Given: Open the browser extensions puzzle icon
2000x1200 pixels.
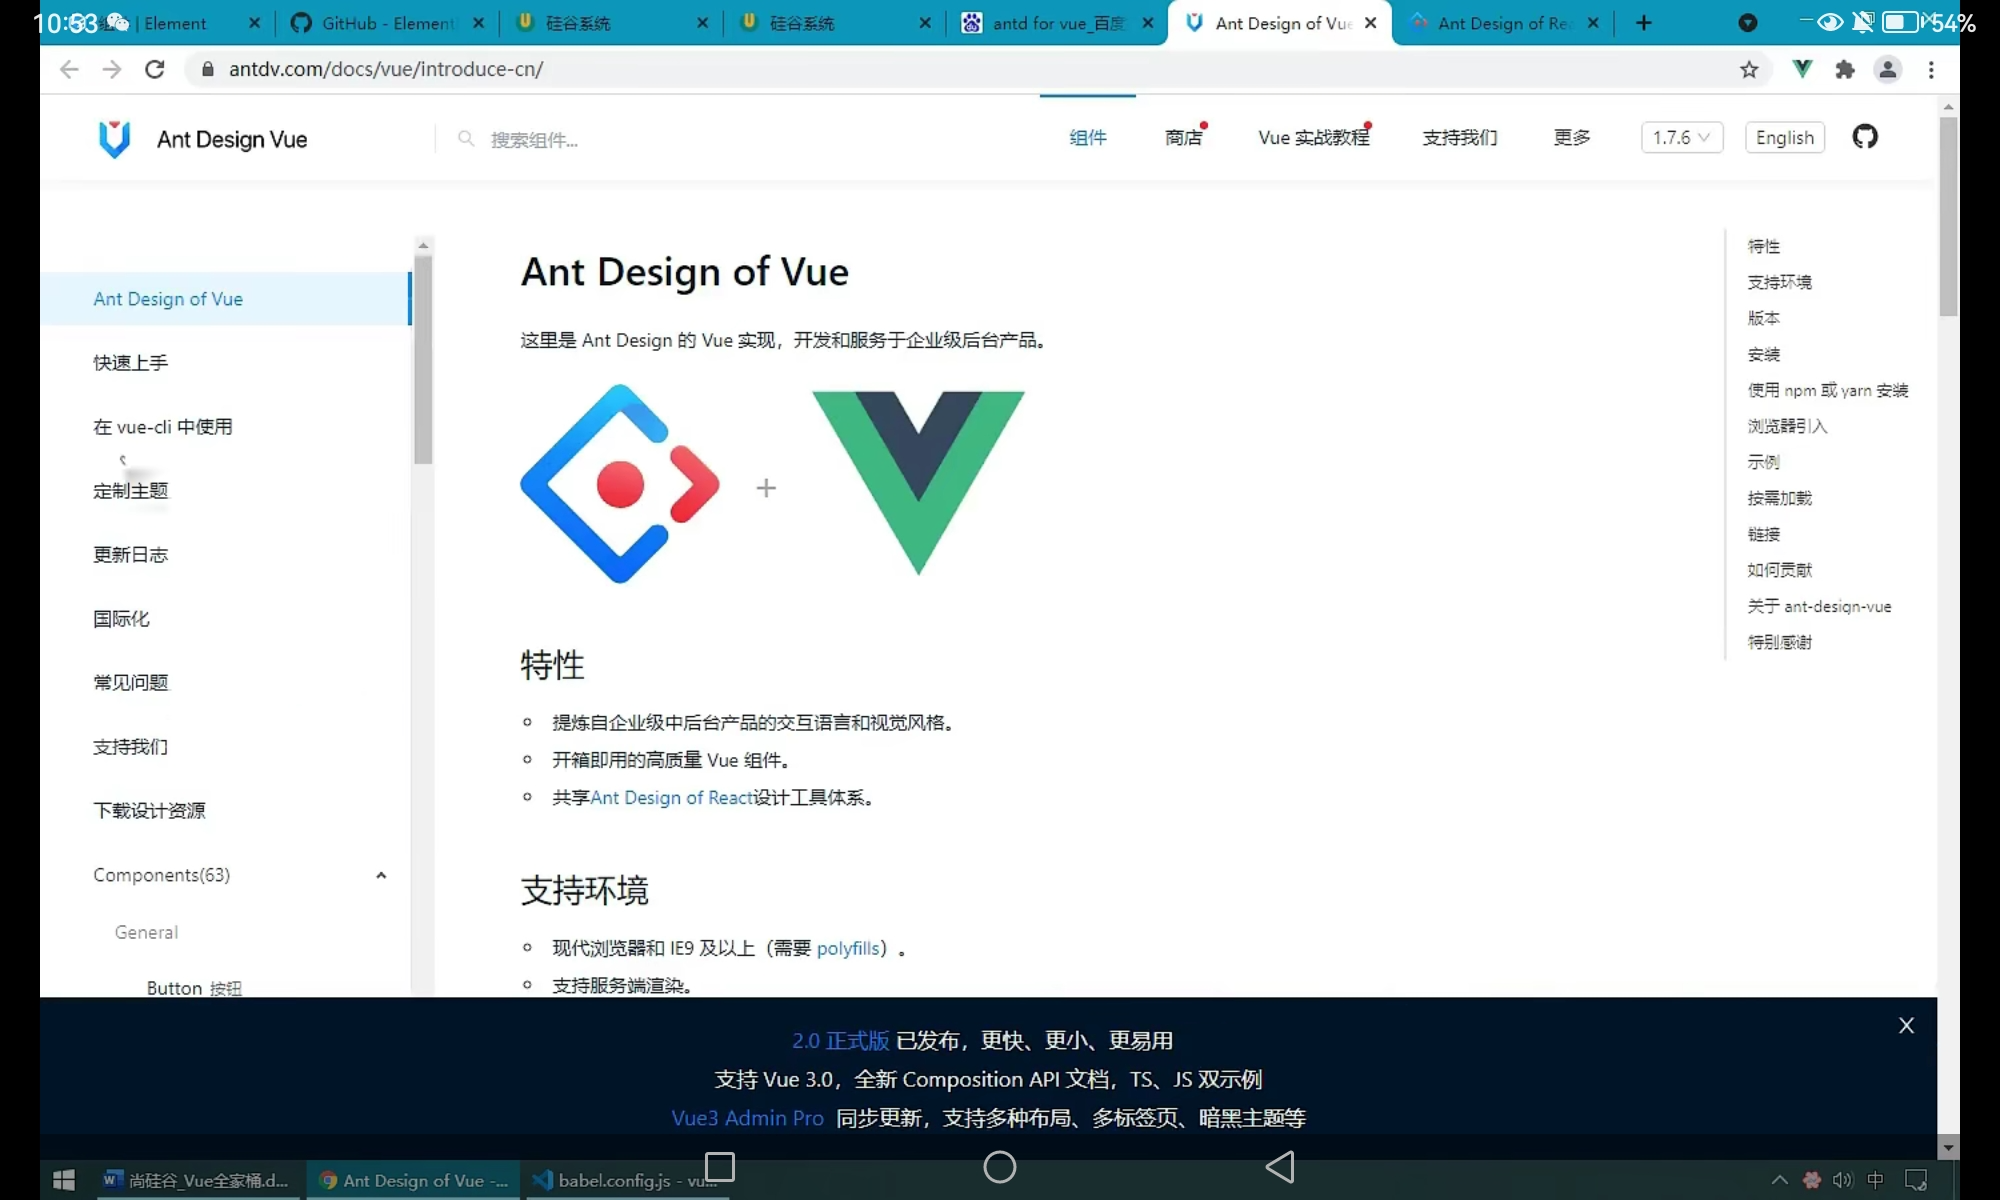Looking at the screenshot, I should pos(1845,69).
